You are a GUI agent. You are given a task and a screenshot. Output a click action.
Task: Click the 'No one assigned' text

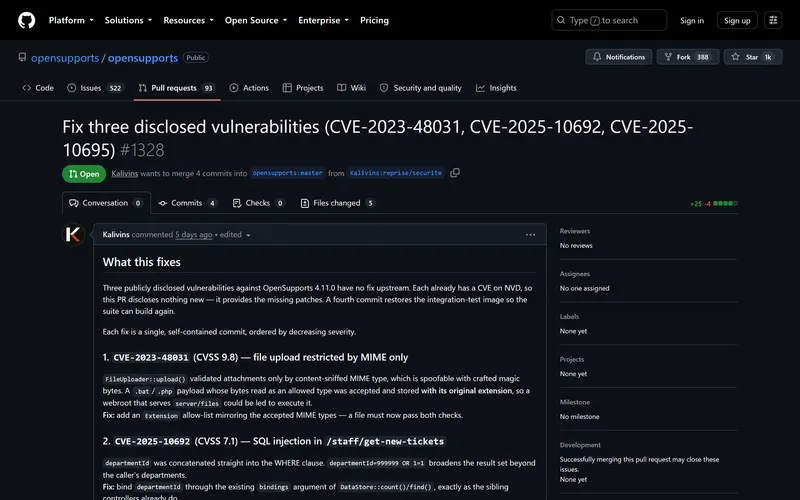pyautogui.click(x=584, y=288)
